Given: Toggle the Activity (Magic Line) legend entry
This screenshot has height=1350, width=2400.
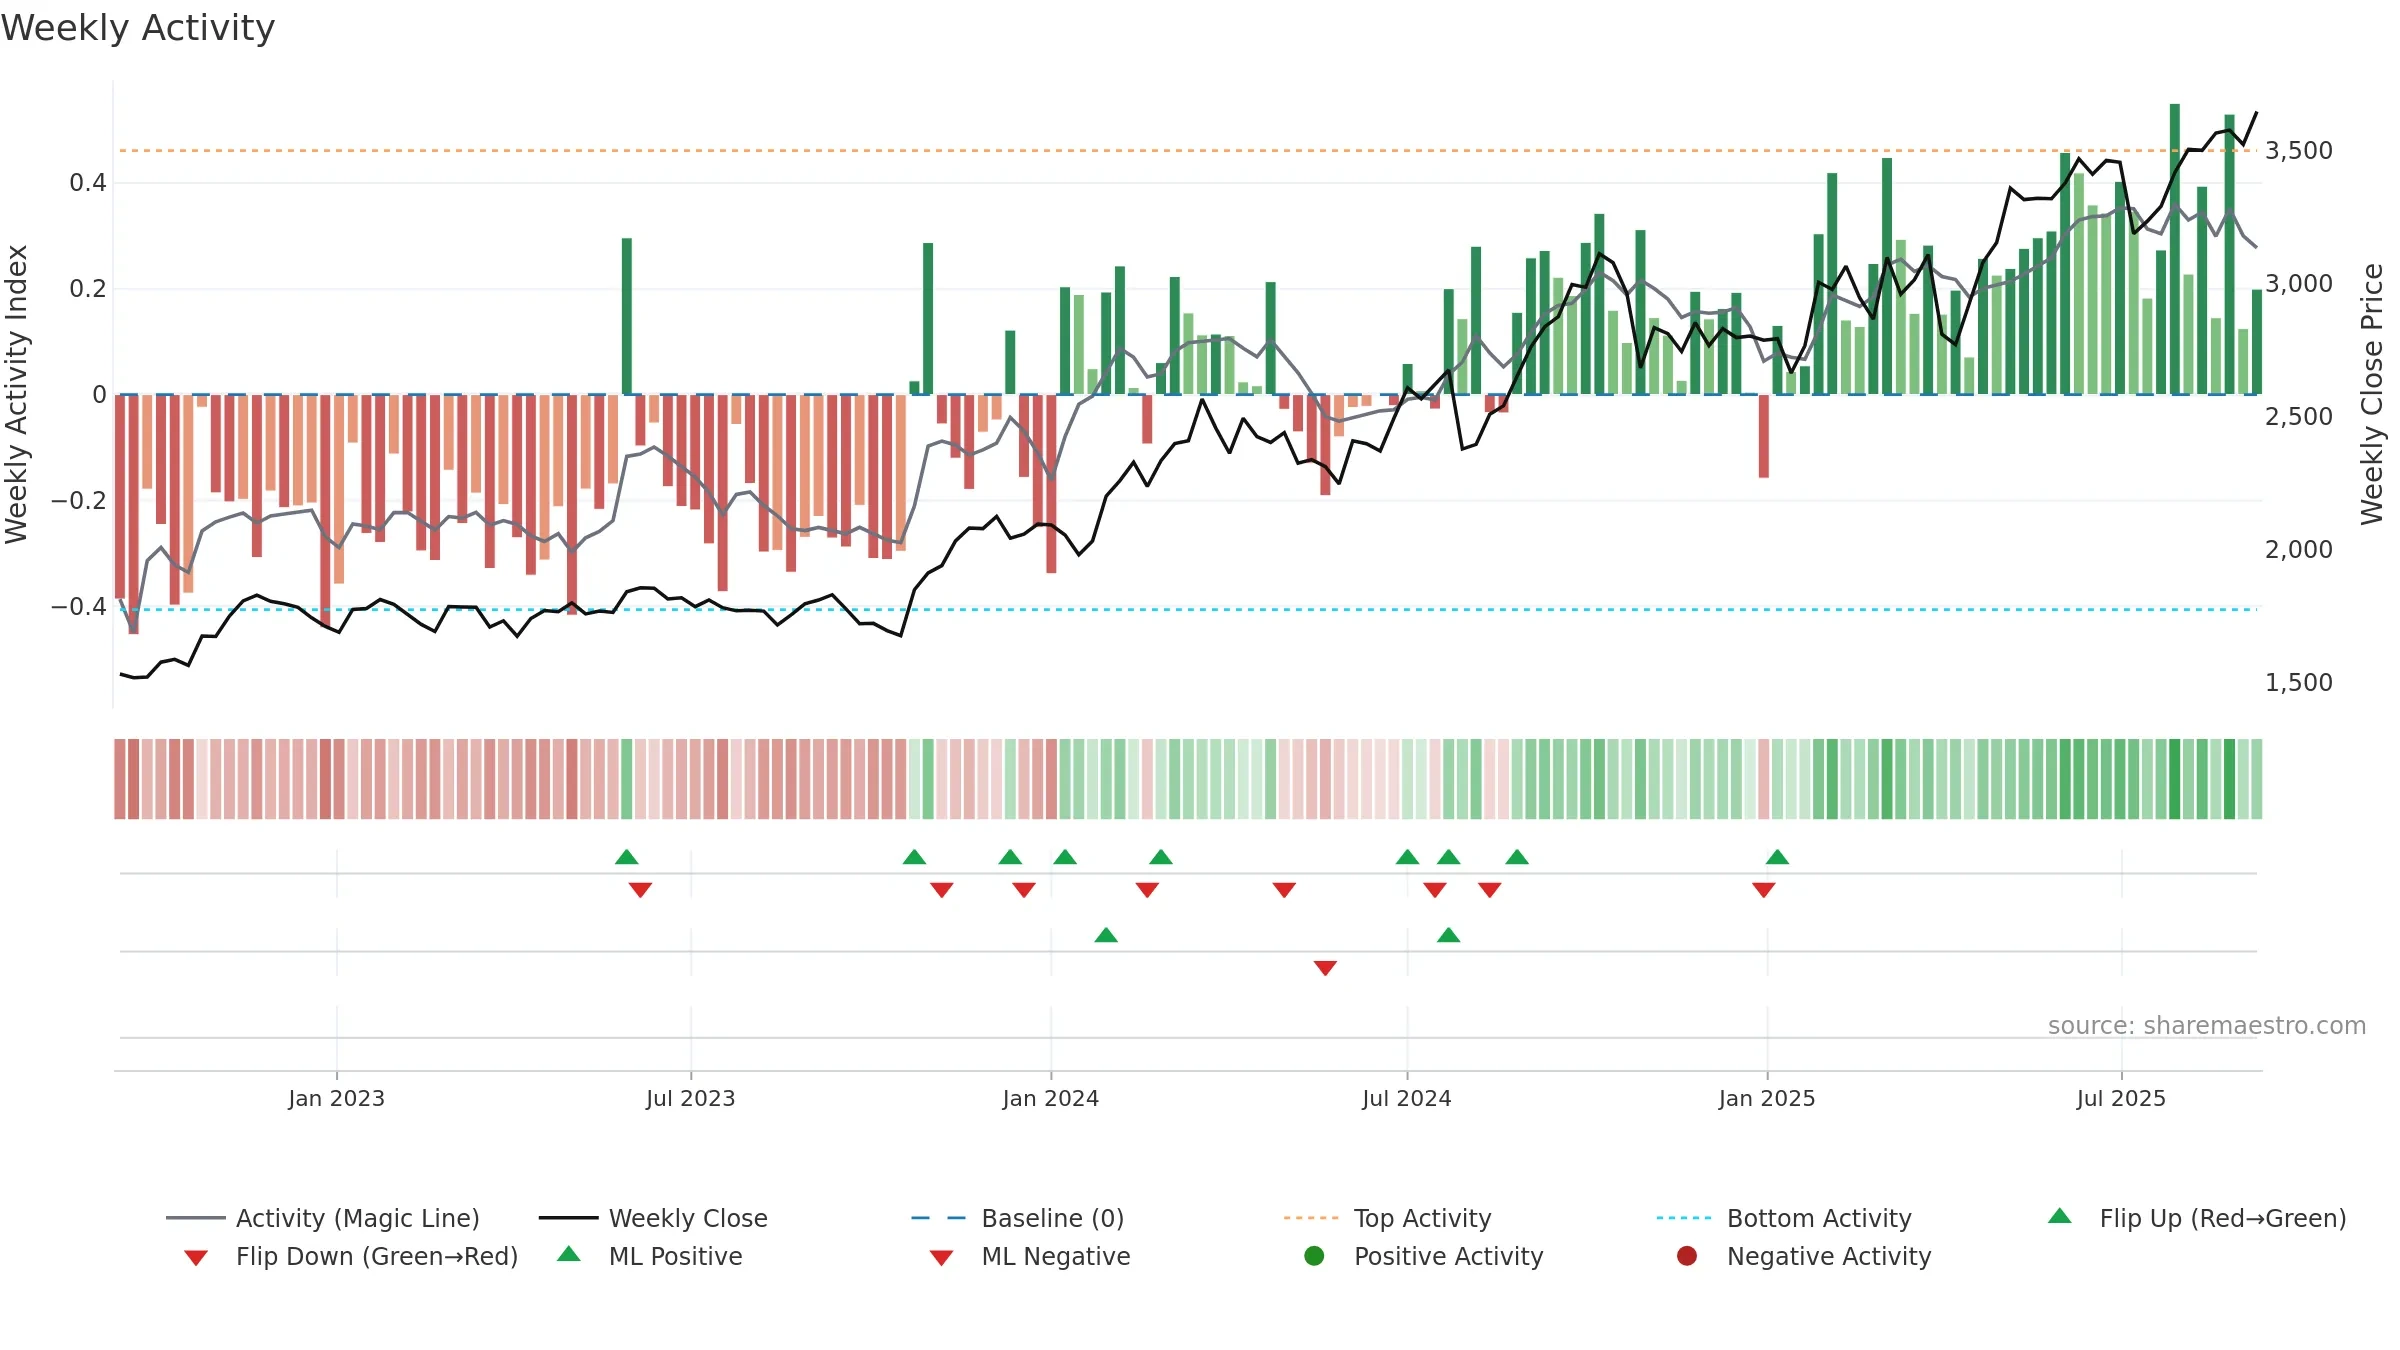Looking at the screenshot, I should (x=323, y=1218).
